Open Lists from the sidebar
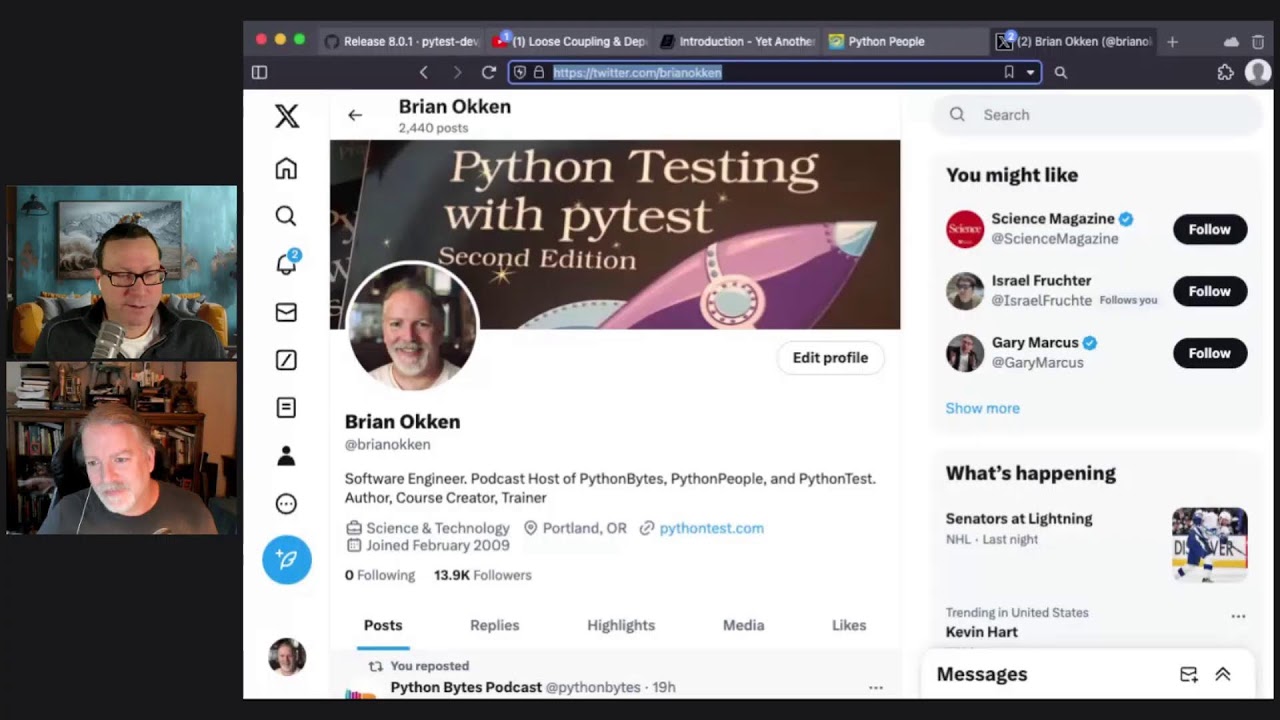This screenshot has height=720, width=1280. [286, 407]
